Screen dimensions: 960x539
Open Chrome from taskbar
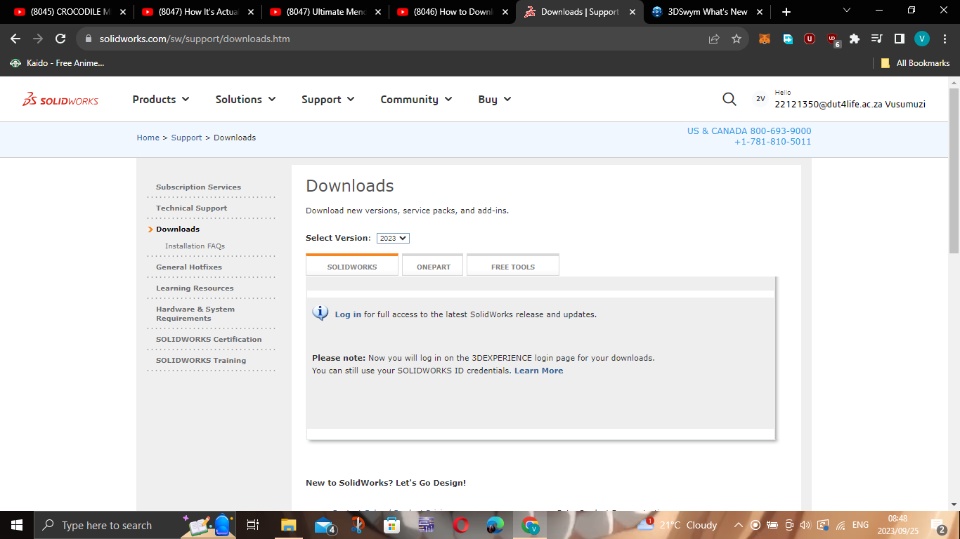[530, 525]
